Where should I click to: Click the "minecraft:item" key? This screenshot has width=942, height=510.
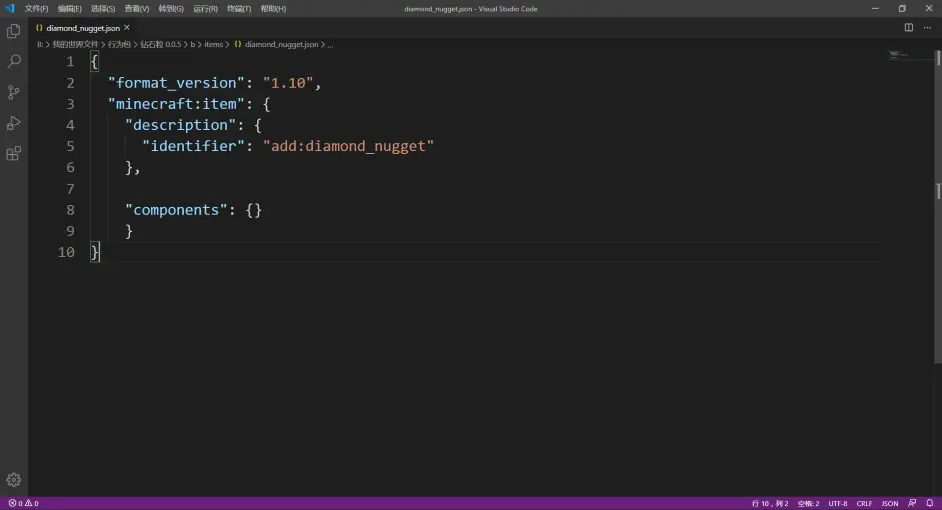[176, 104]
